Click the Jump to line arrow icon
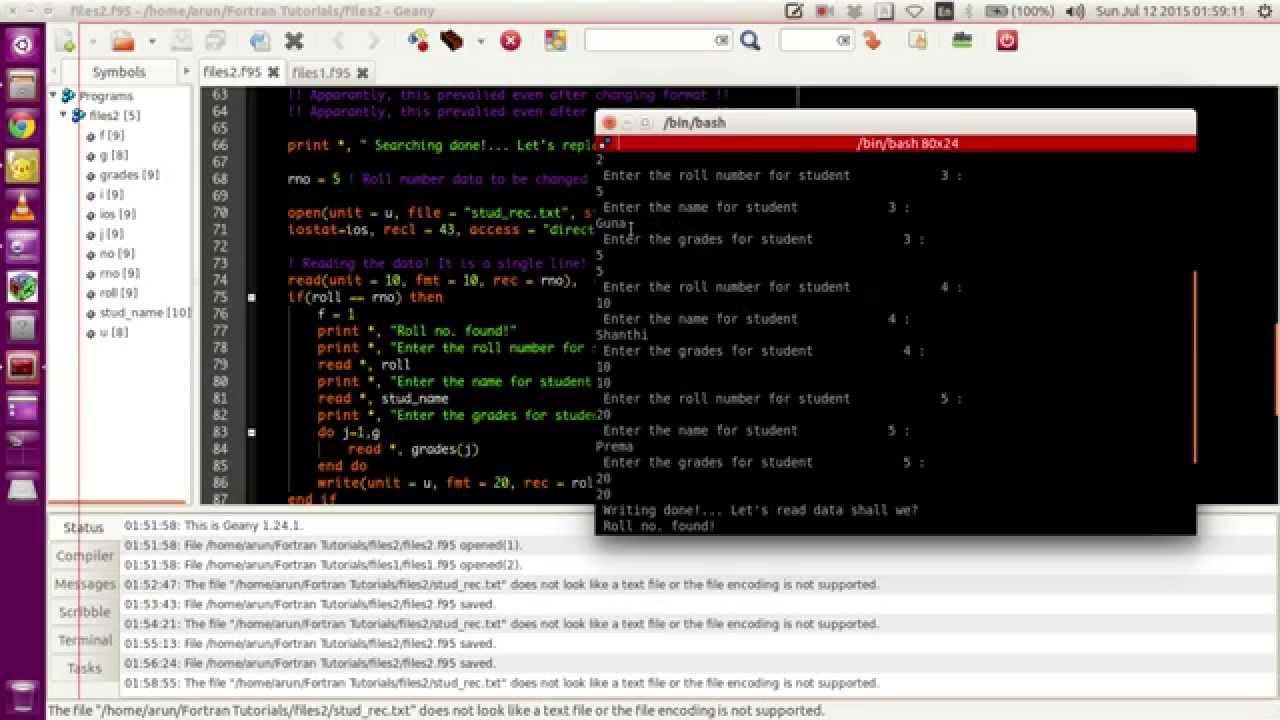1280x720 pixels. click(872, 41)
